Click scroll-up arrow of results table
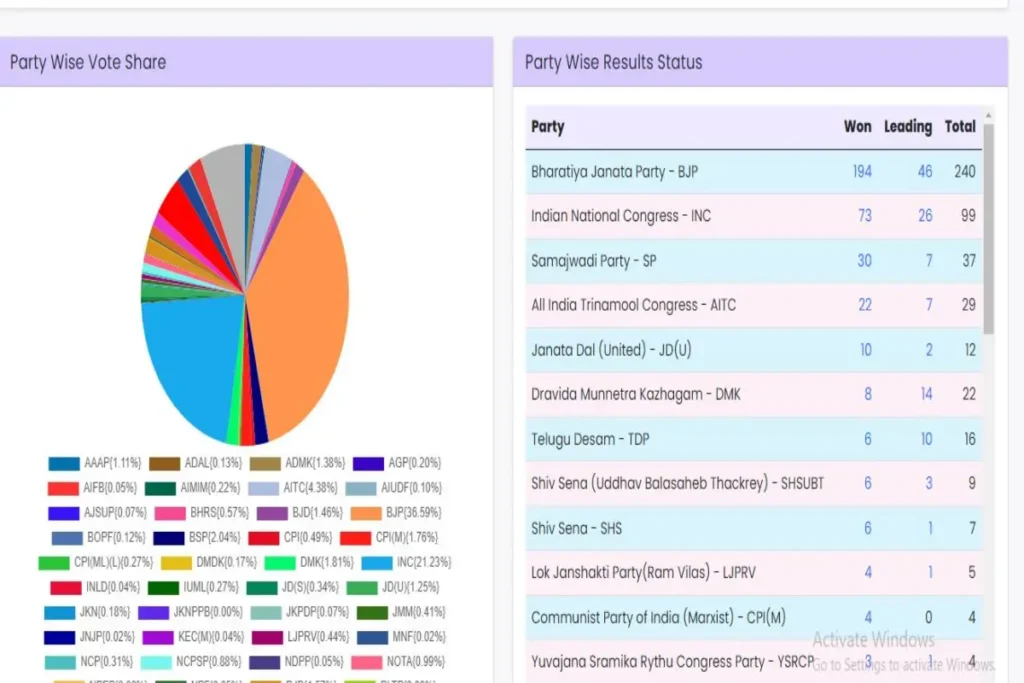The height and width of the screenshot is (683, 1024). click(x=988, y=116)
